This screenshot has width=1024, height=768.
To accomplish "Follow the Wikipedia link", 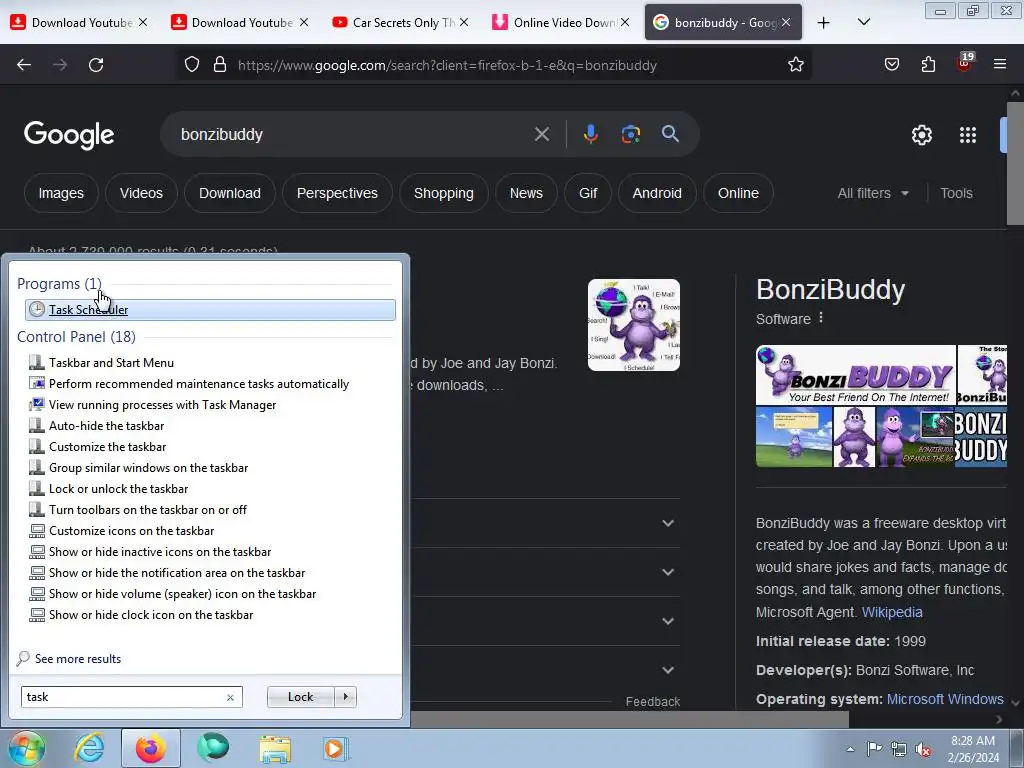I will [x=891, y=612].
